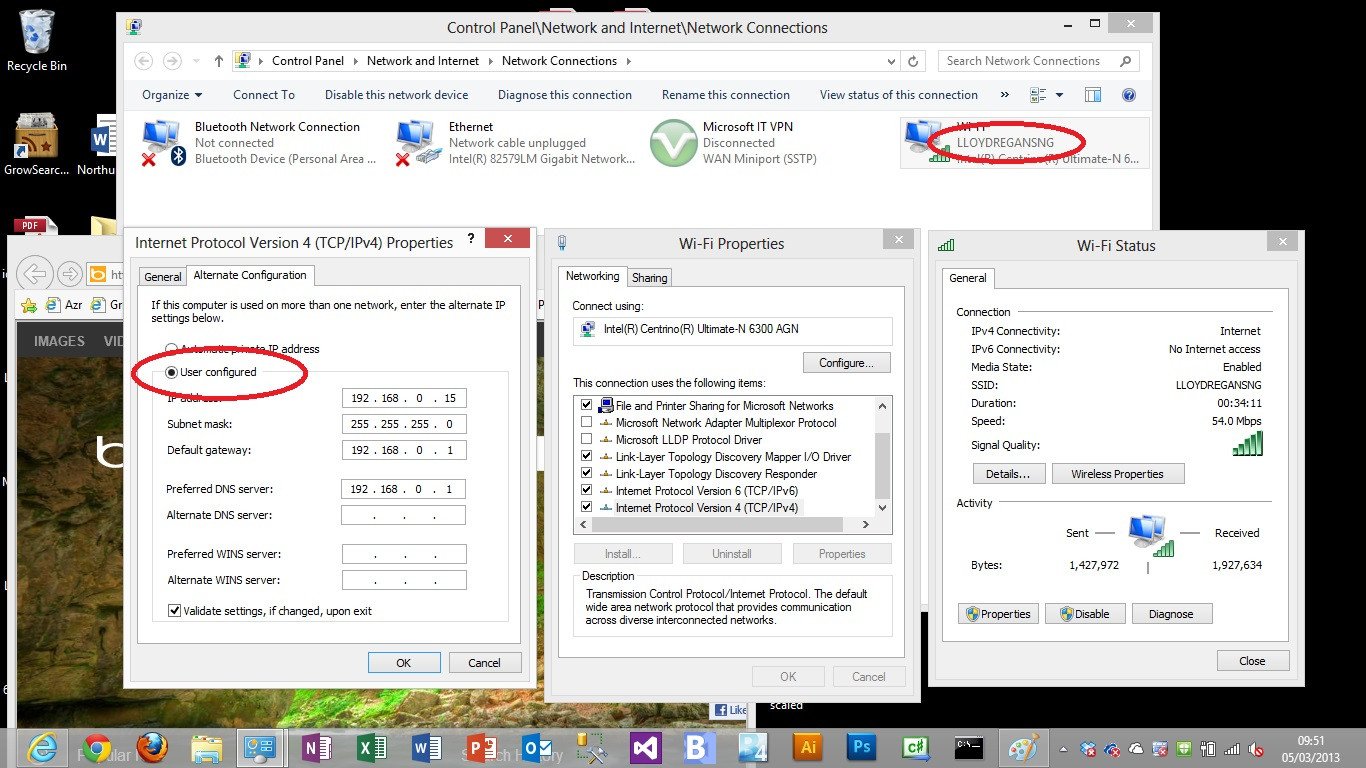
Task: Go back in the Network Connections window
Action: click(143, 61)
